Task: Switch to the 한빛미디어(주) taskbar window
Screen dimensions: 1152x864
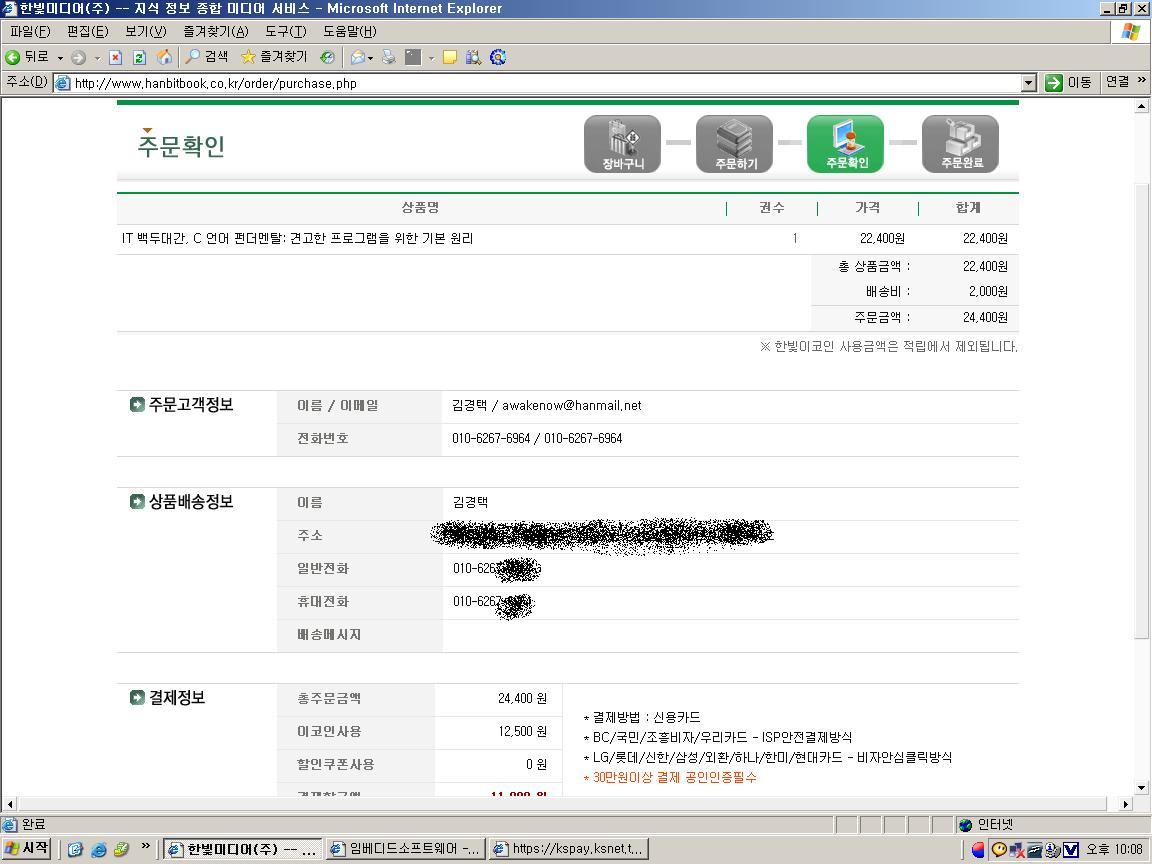Action: (x=242, y=849)
